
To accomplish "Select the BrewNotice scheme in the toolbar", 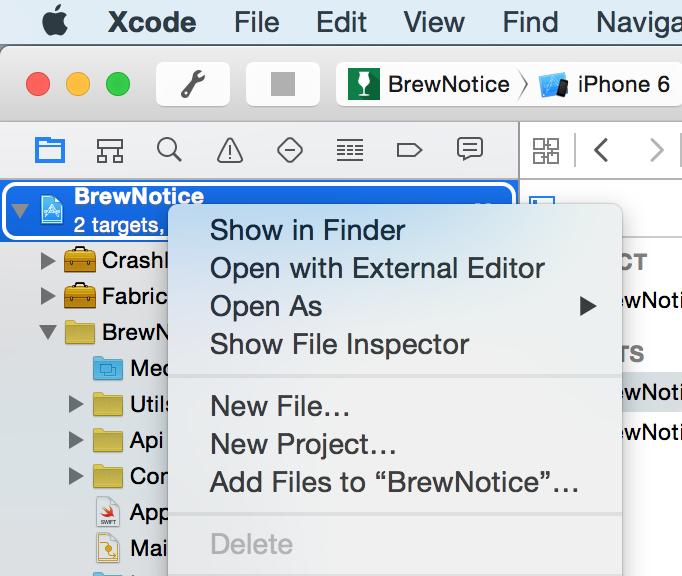I will [x=429, y=84].
